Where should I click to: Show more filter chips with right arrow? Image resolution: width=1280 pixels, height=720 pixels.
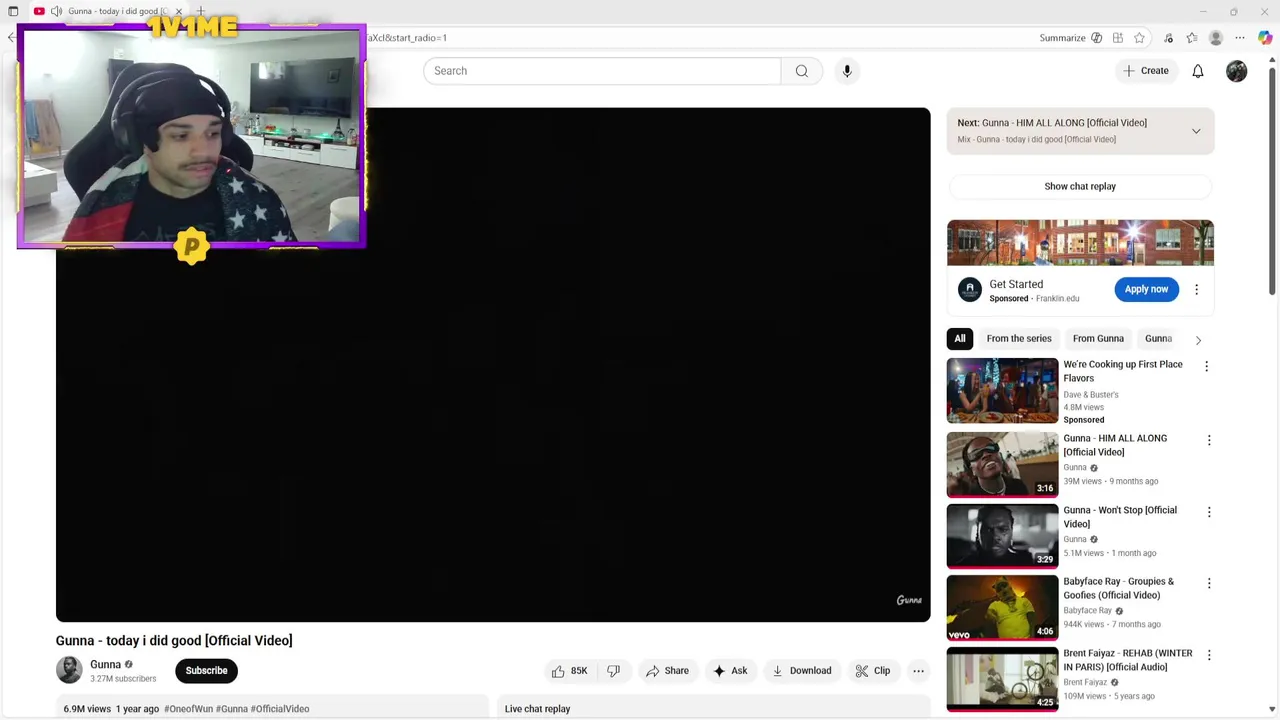point(1198,340)
